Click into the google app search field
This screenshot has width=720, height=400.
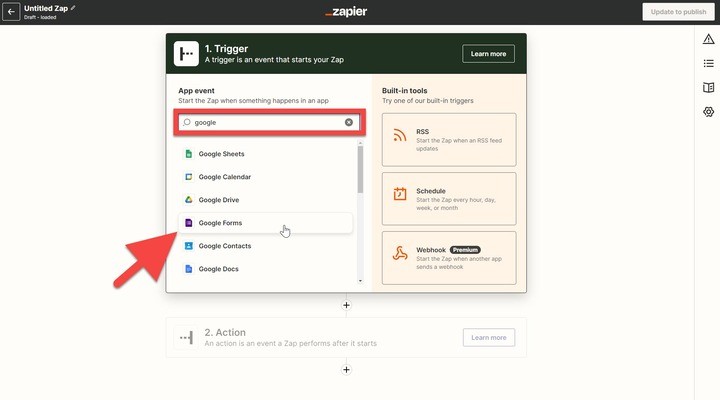[269, 122]
